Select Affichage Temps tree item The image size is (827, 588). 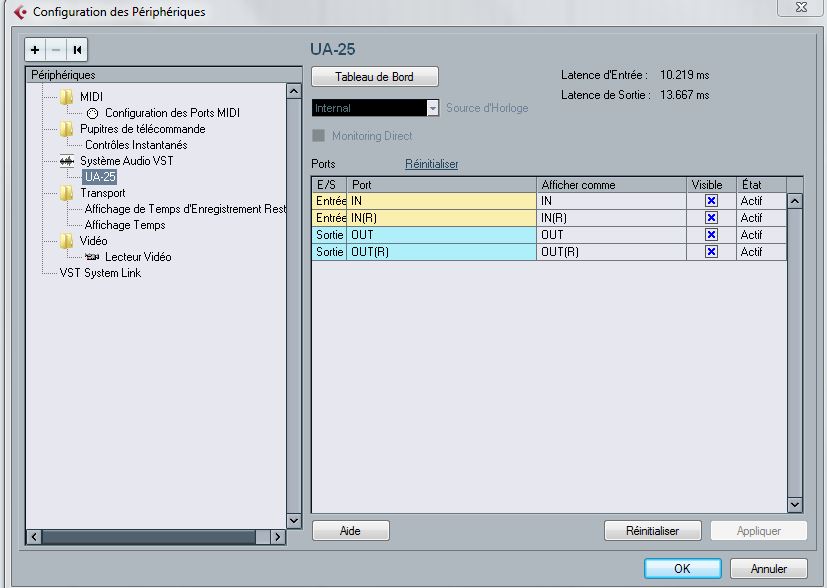[125, 225]
